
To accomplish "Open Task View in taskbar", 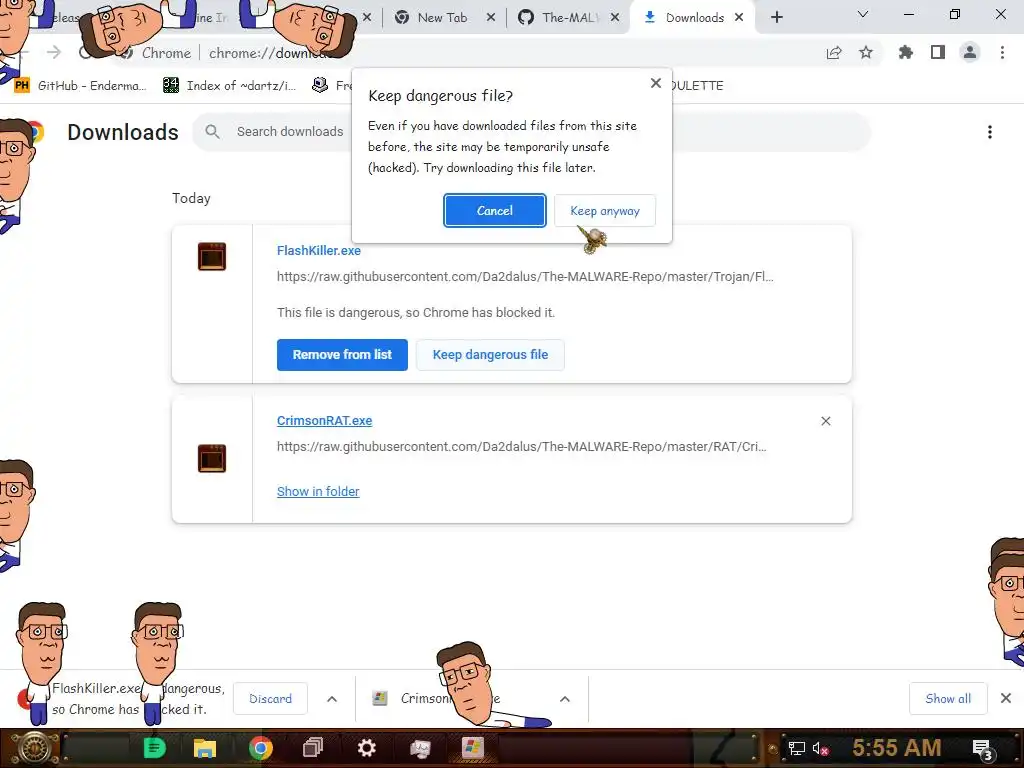I will pos(313,748).
